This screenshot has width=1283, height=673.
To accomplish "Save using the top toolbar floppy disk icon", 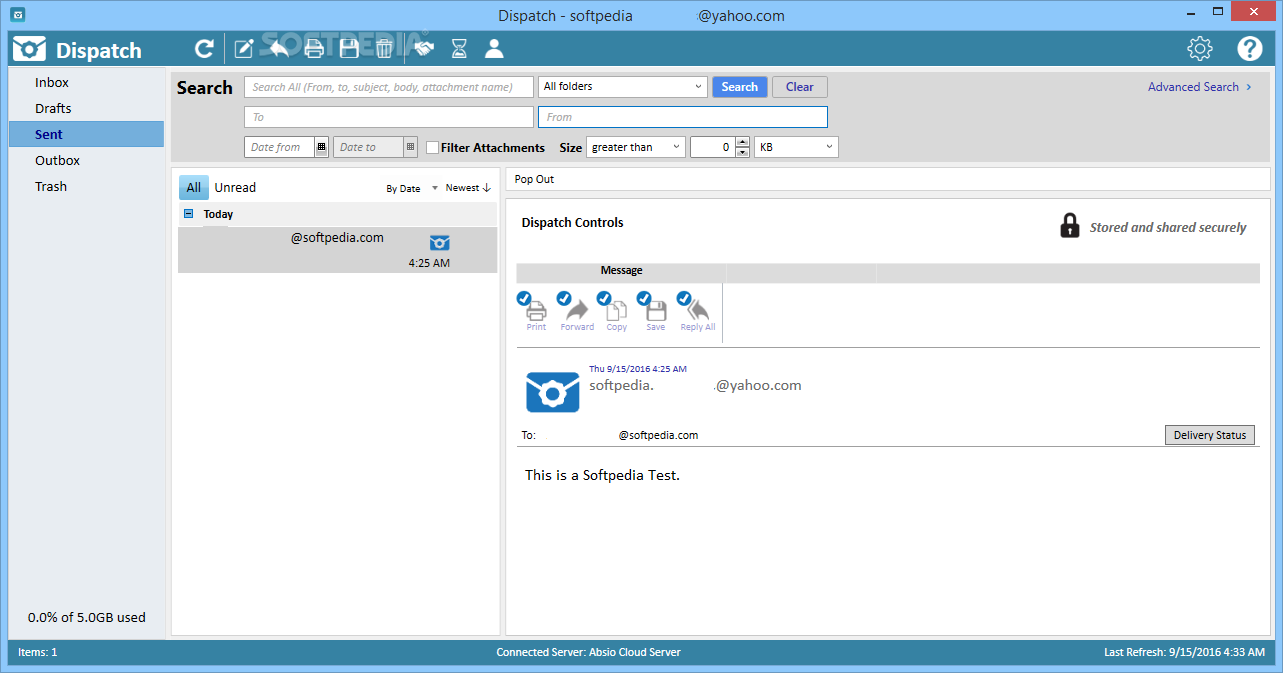I will [x=349, y=48].
